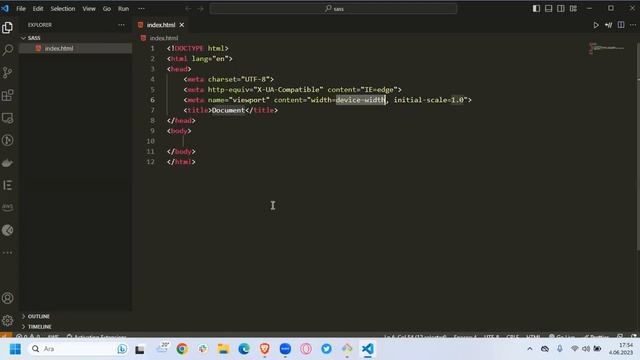This screenshot has width=640, height=360.
Task: Open the Search view in activity bar
Action: point(7,50)
